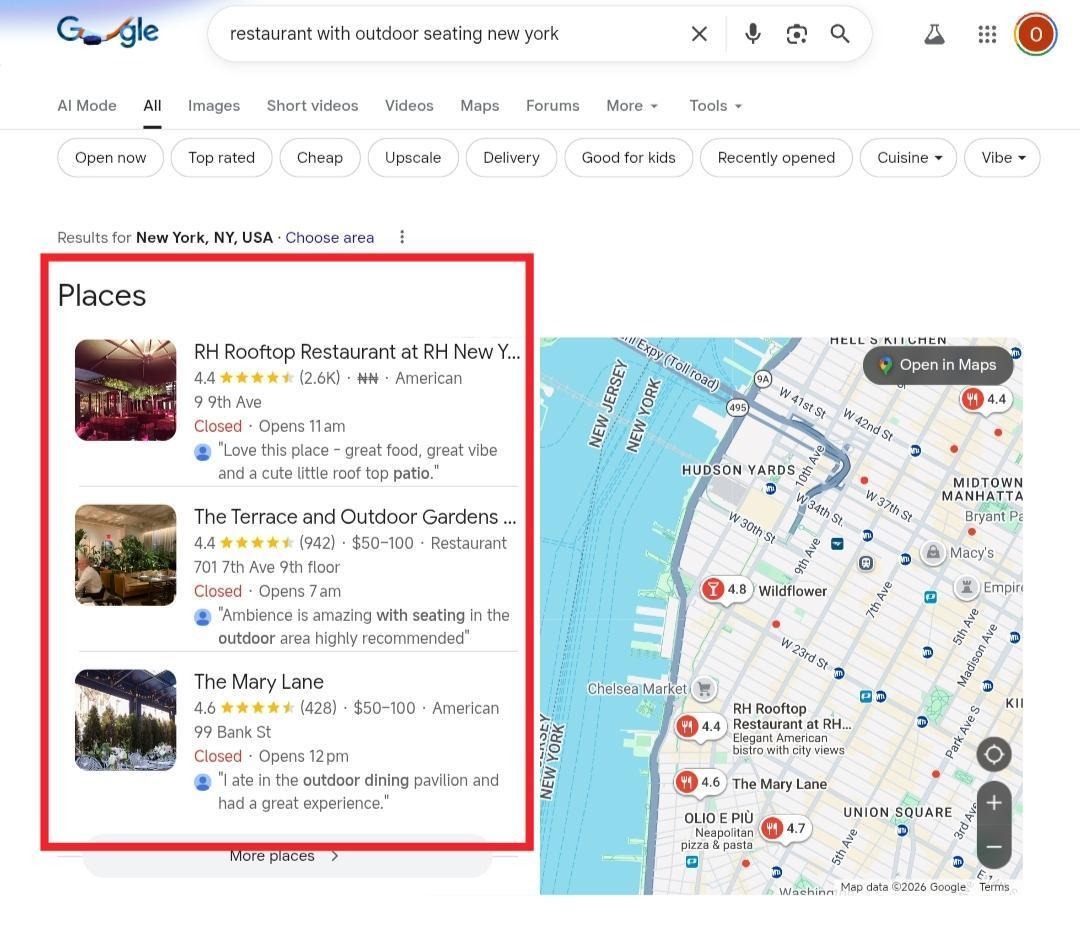The height and width of the screenshot is (927, 1080).
Task: Click the Chelsea Market shopping cart pin
Action: click(x=704, y=688)
